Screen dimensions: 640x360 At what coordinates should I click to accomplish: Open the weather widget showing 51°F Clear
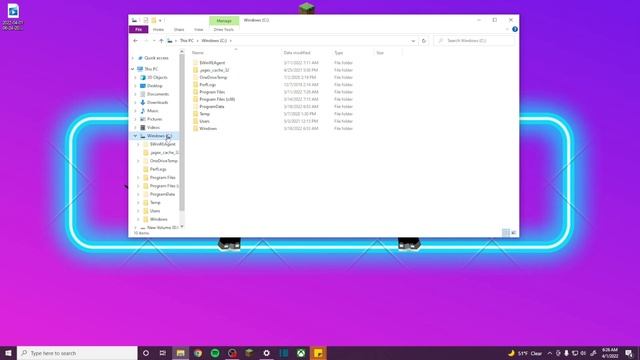pyautogui.click(x=525, y=353)
